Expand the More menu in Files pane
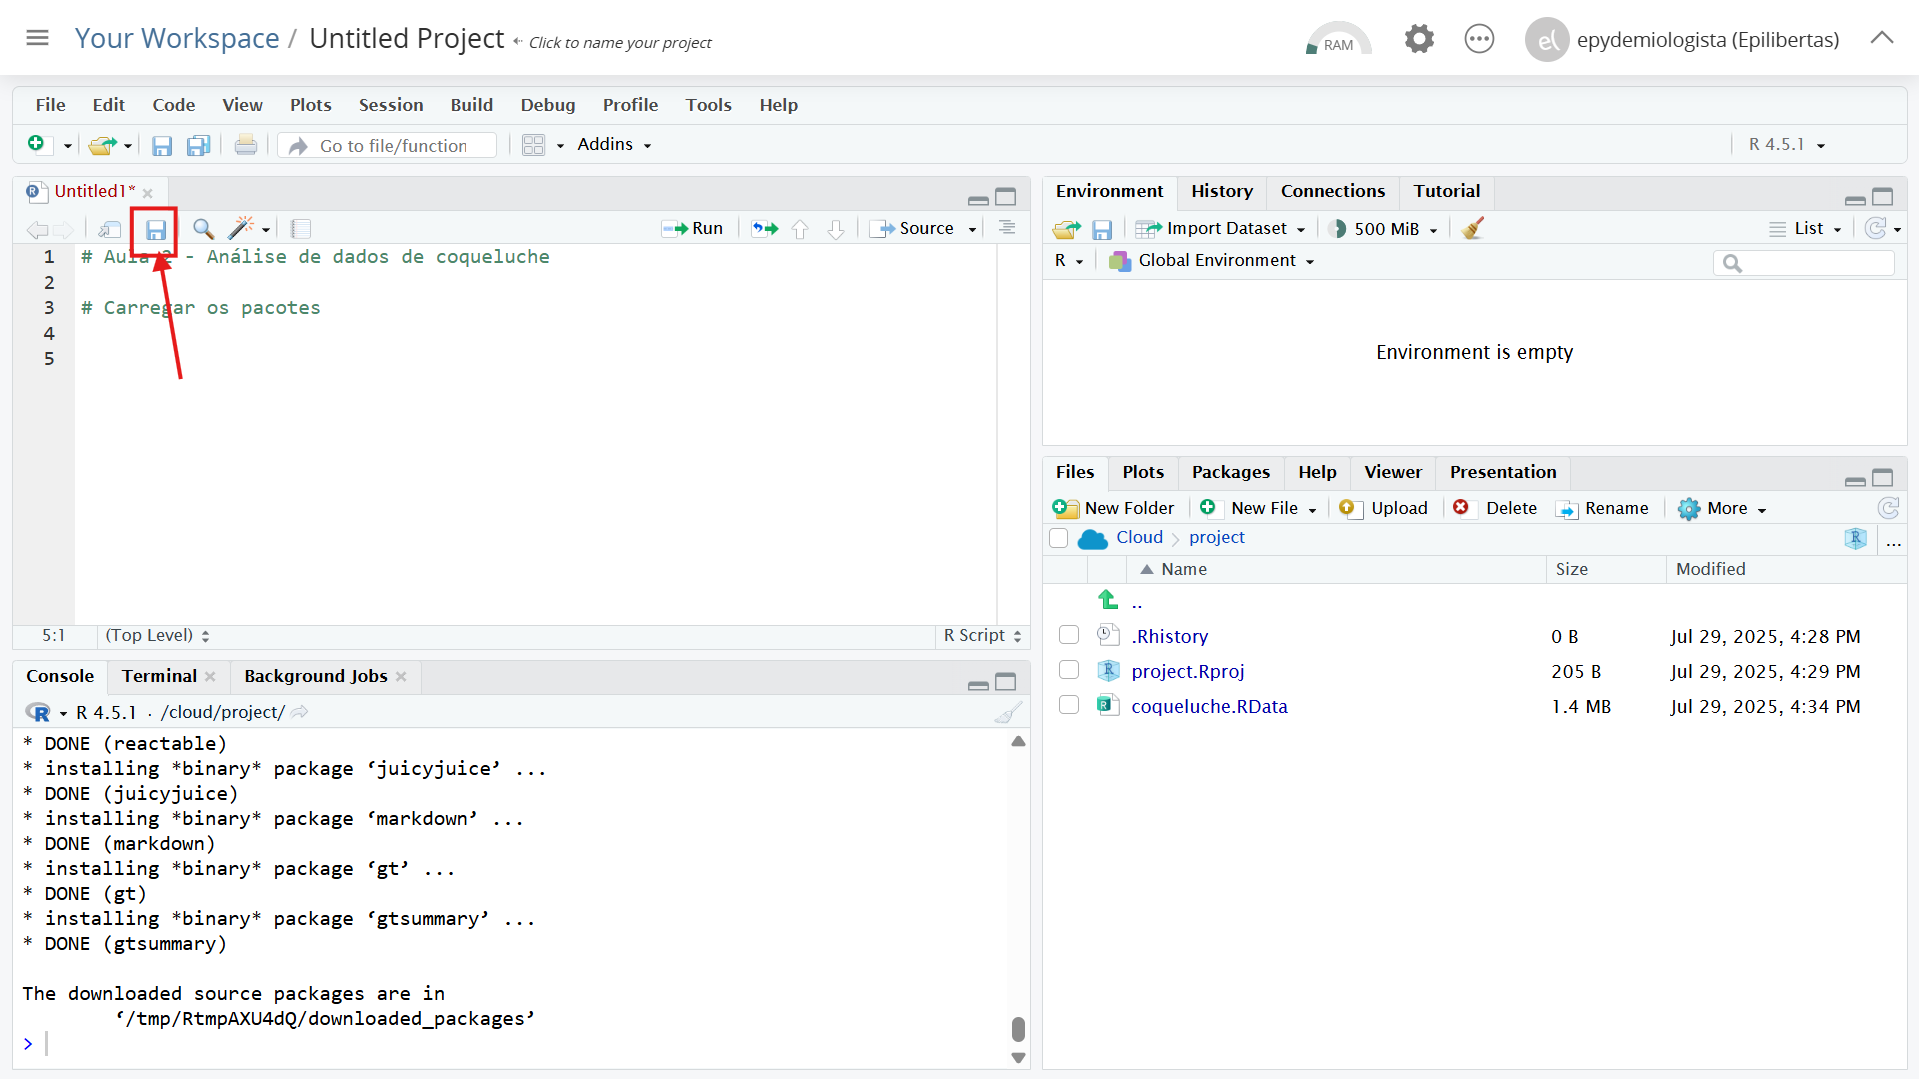 1723,508
